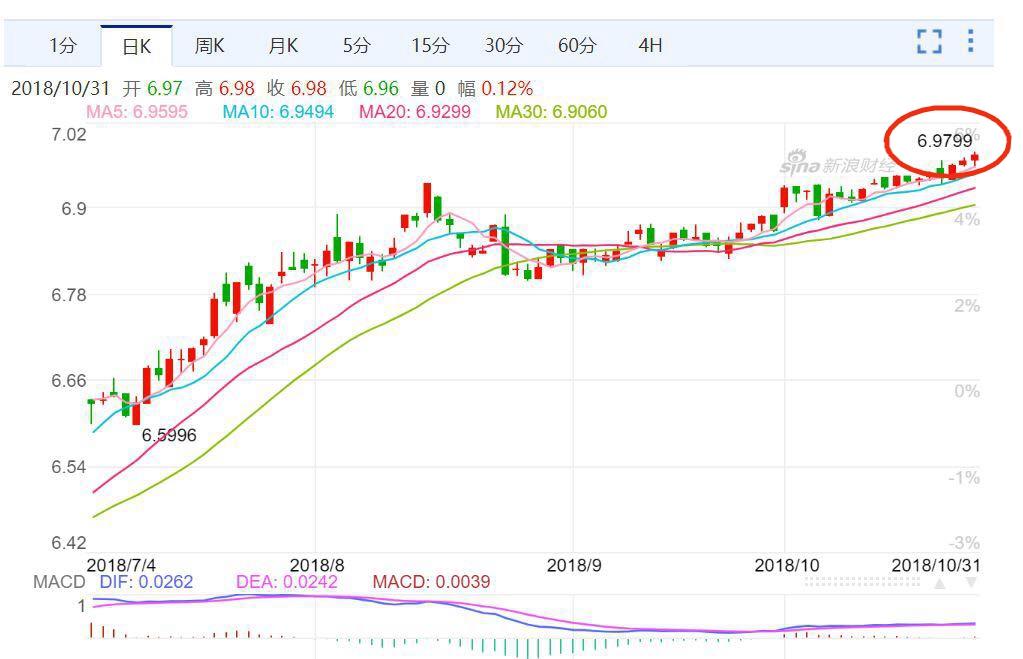Switch to the 30分 interval tab
1023x659 pixels.
point(504,46)
